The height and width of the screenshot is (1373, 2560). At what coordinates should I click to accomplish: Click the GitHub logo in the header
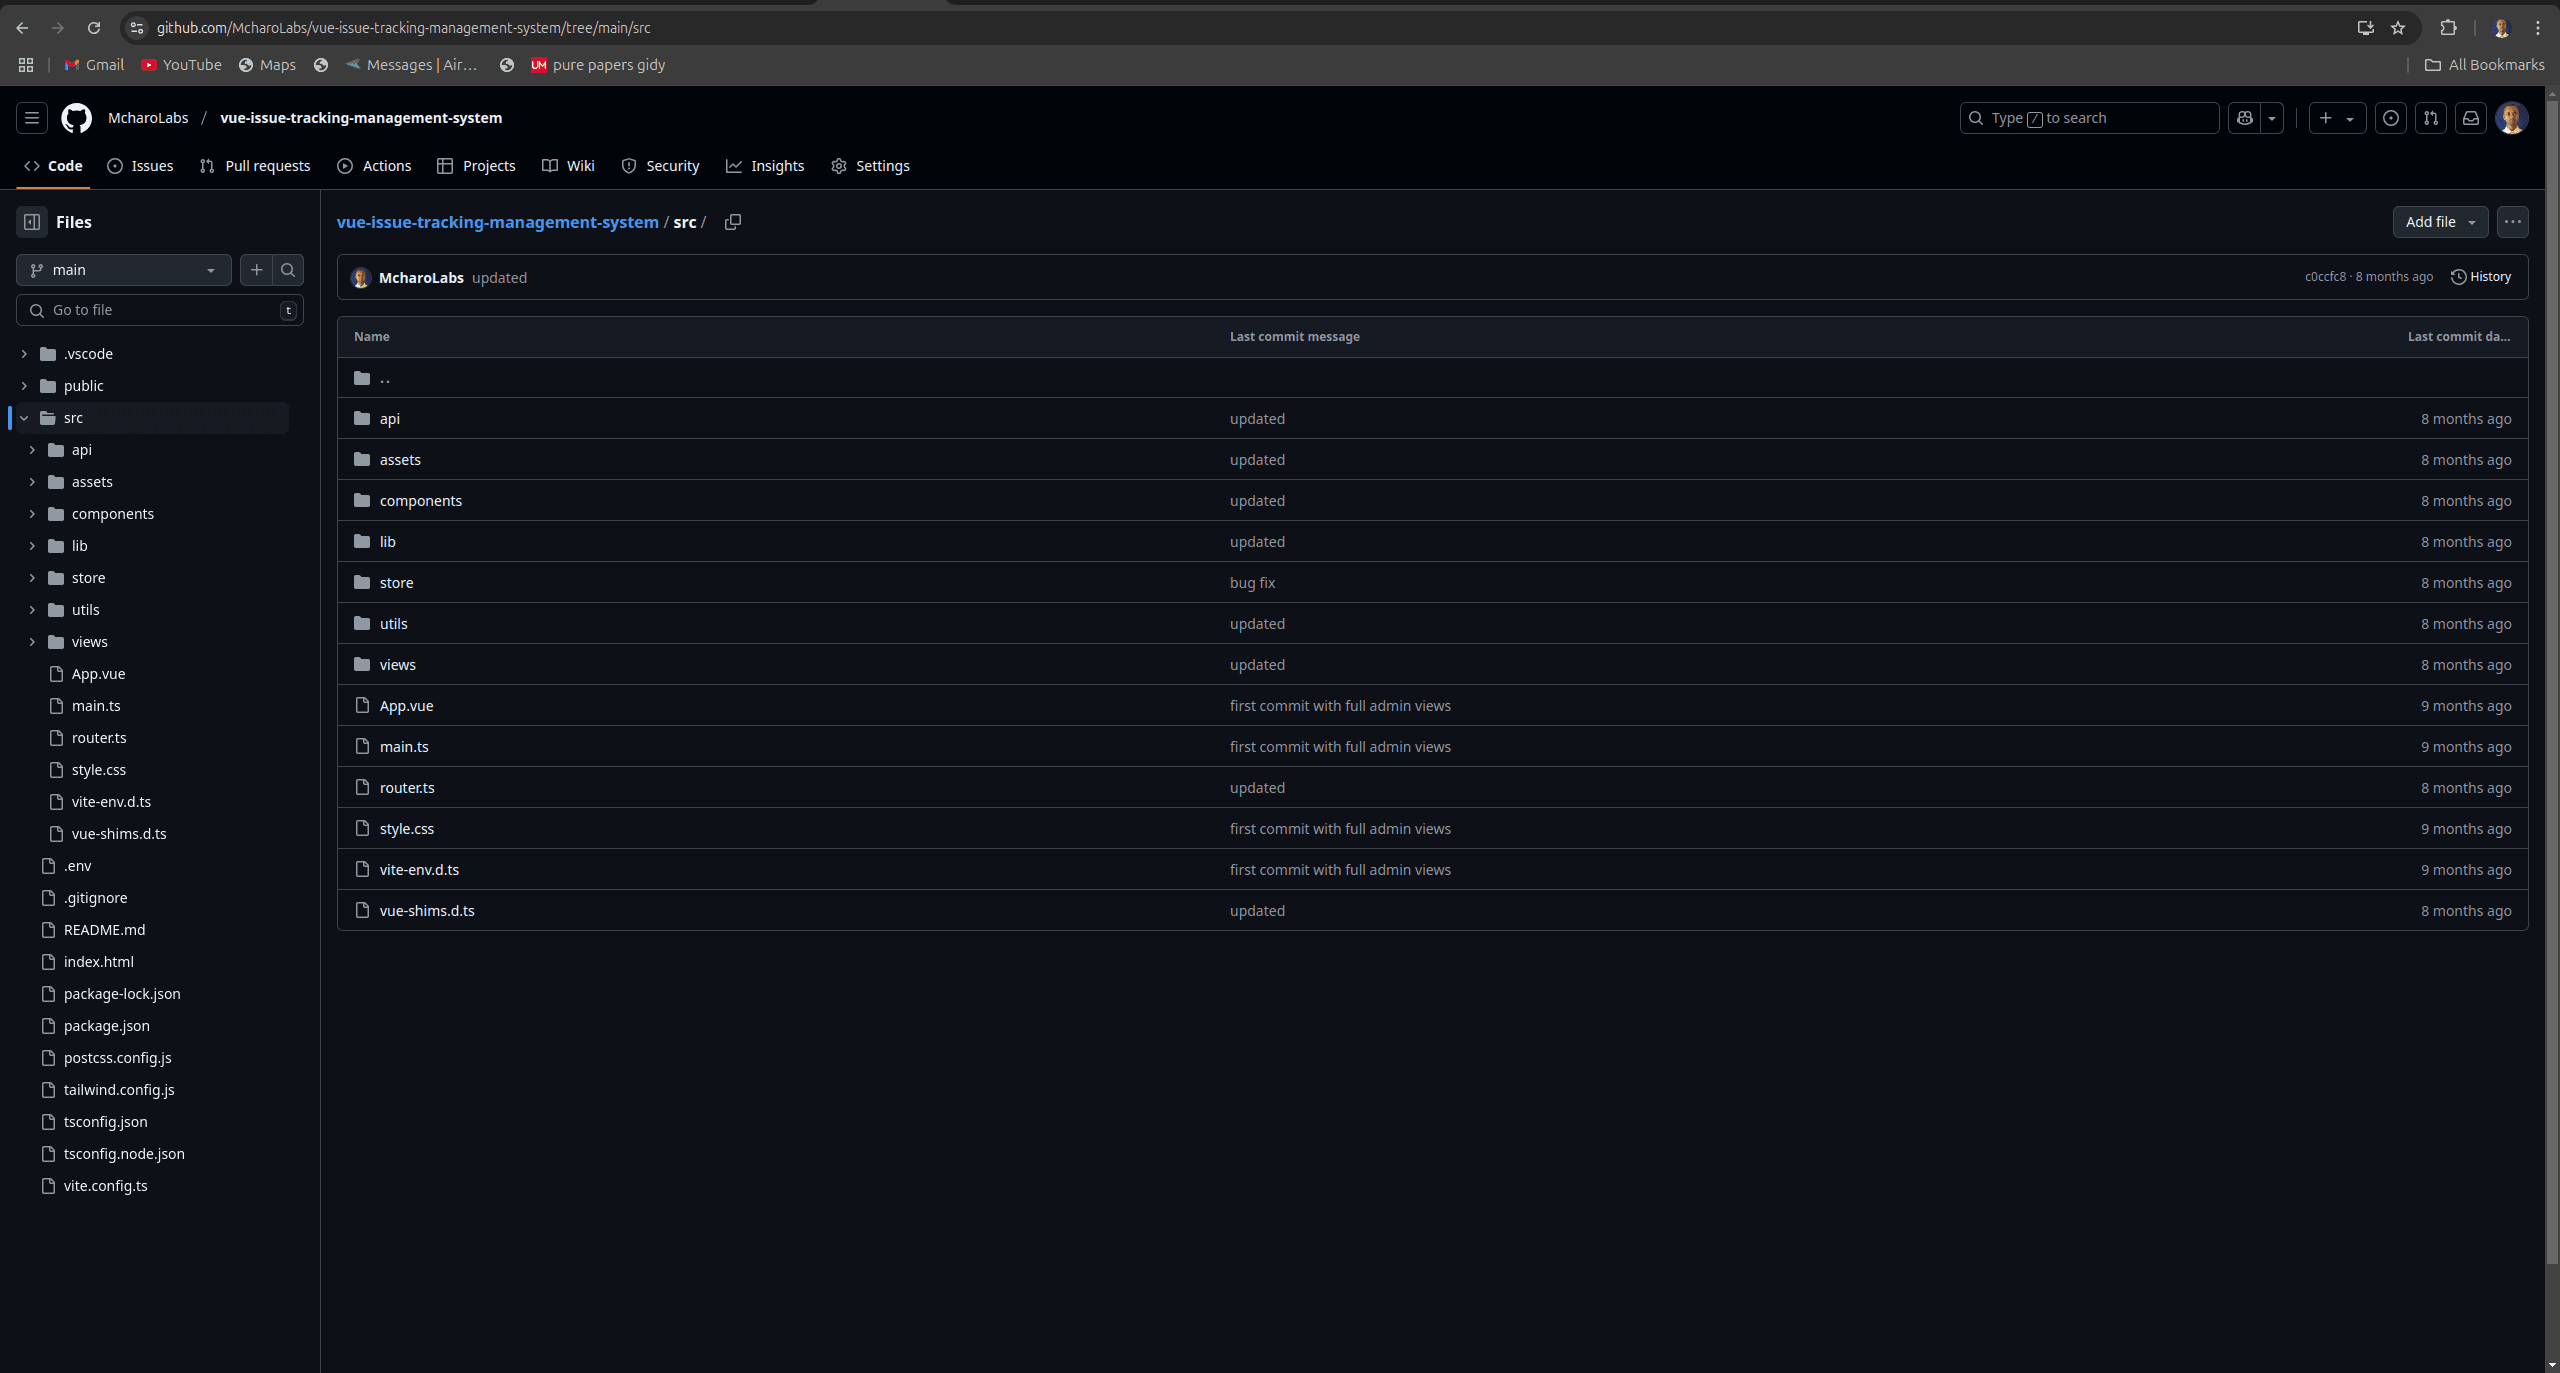(x=76, y=118)
